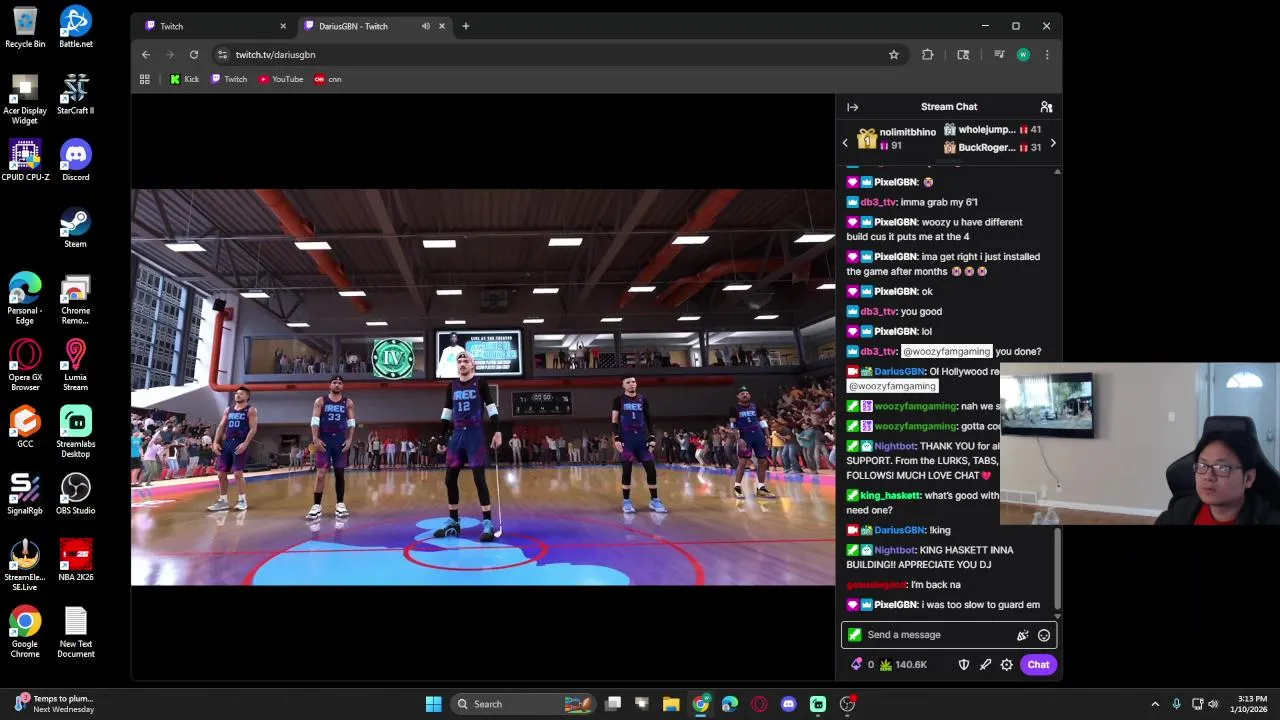
Task: Open Kick bookmark
Action: click(185, 79)
